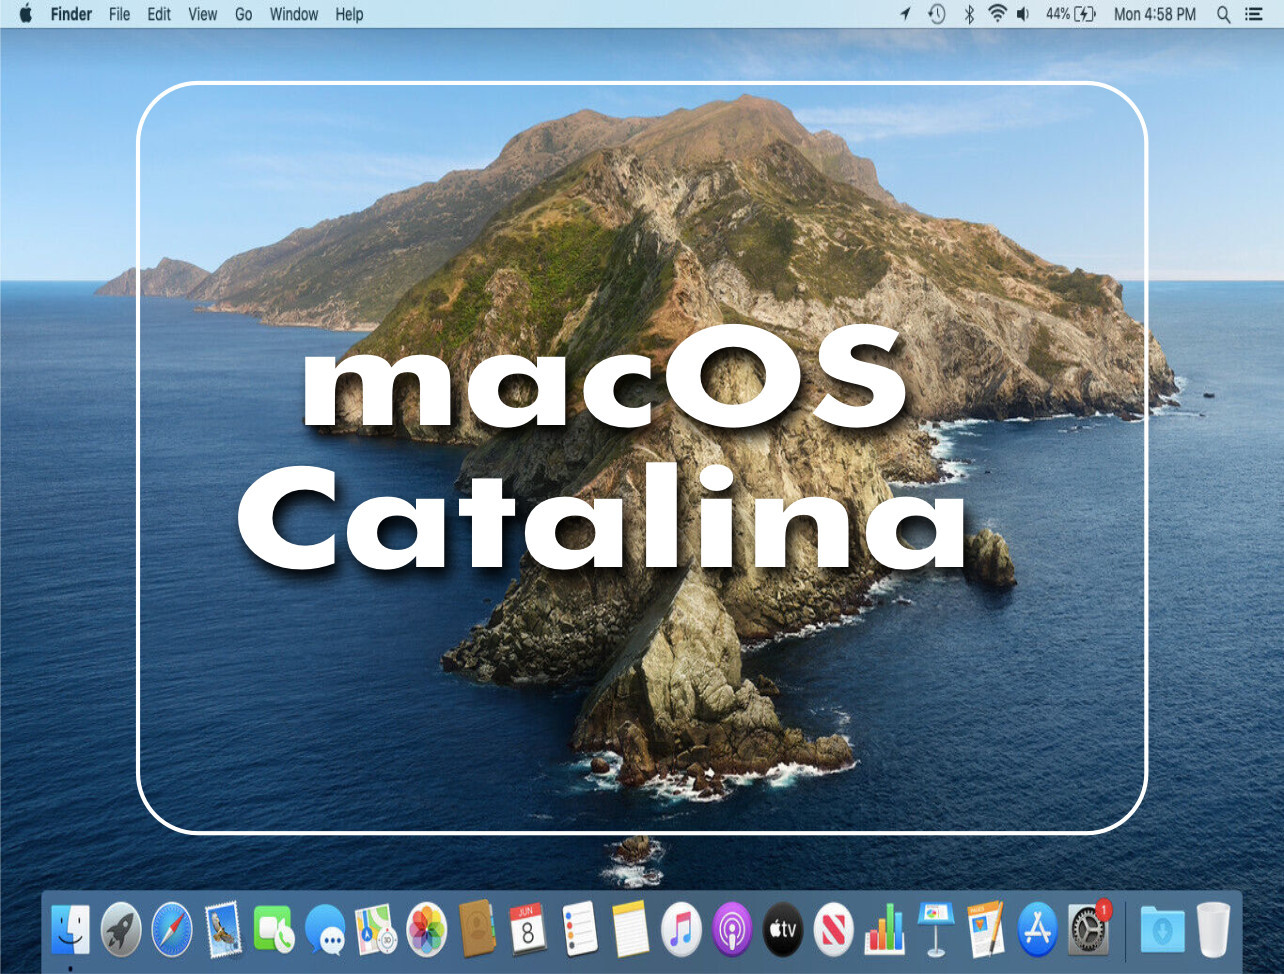
Task: Open the Apple TV app
Action: pos(784,930)
